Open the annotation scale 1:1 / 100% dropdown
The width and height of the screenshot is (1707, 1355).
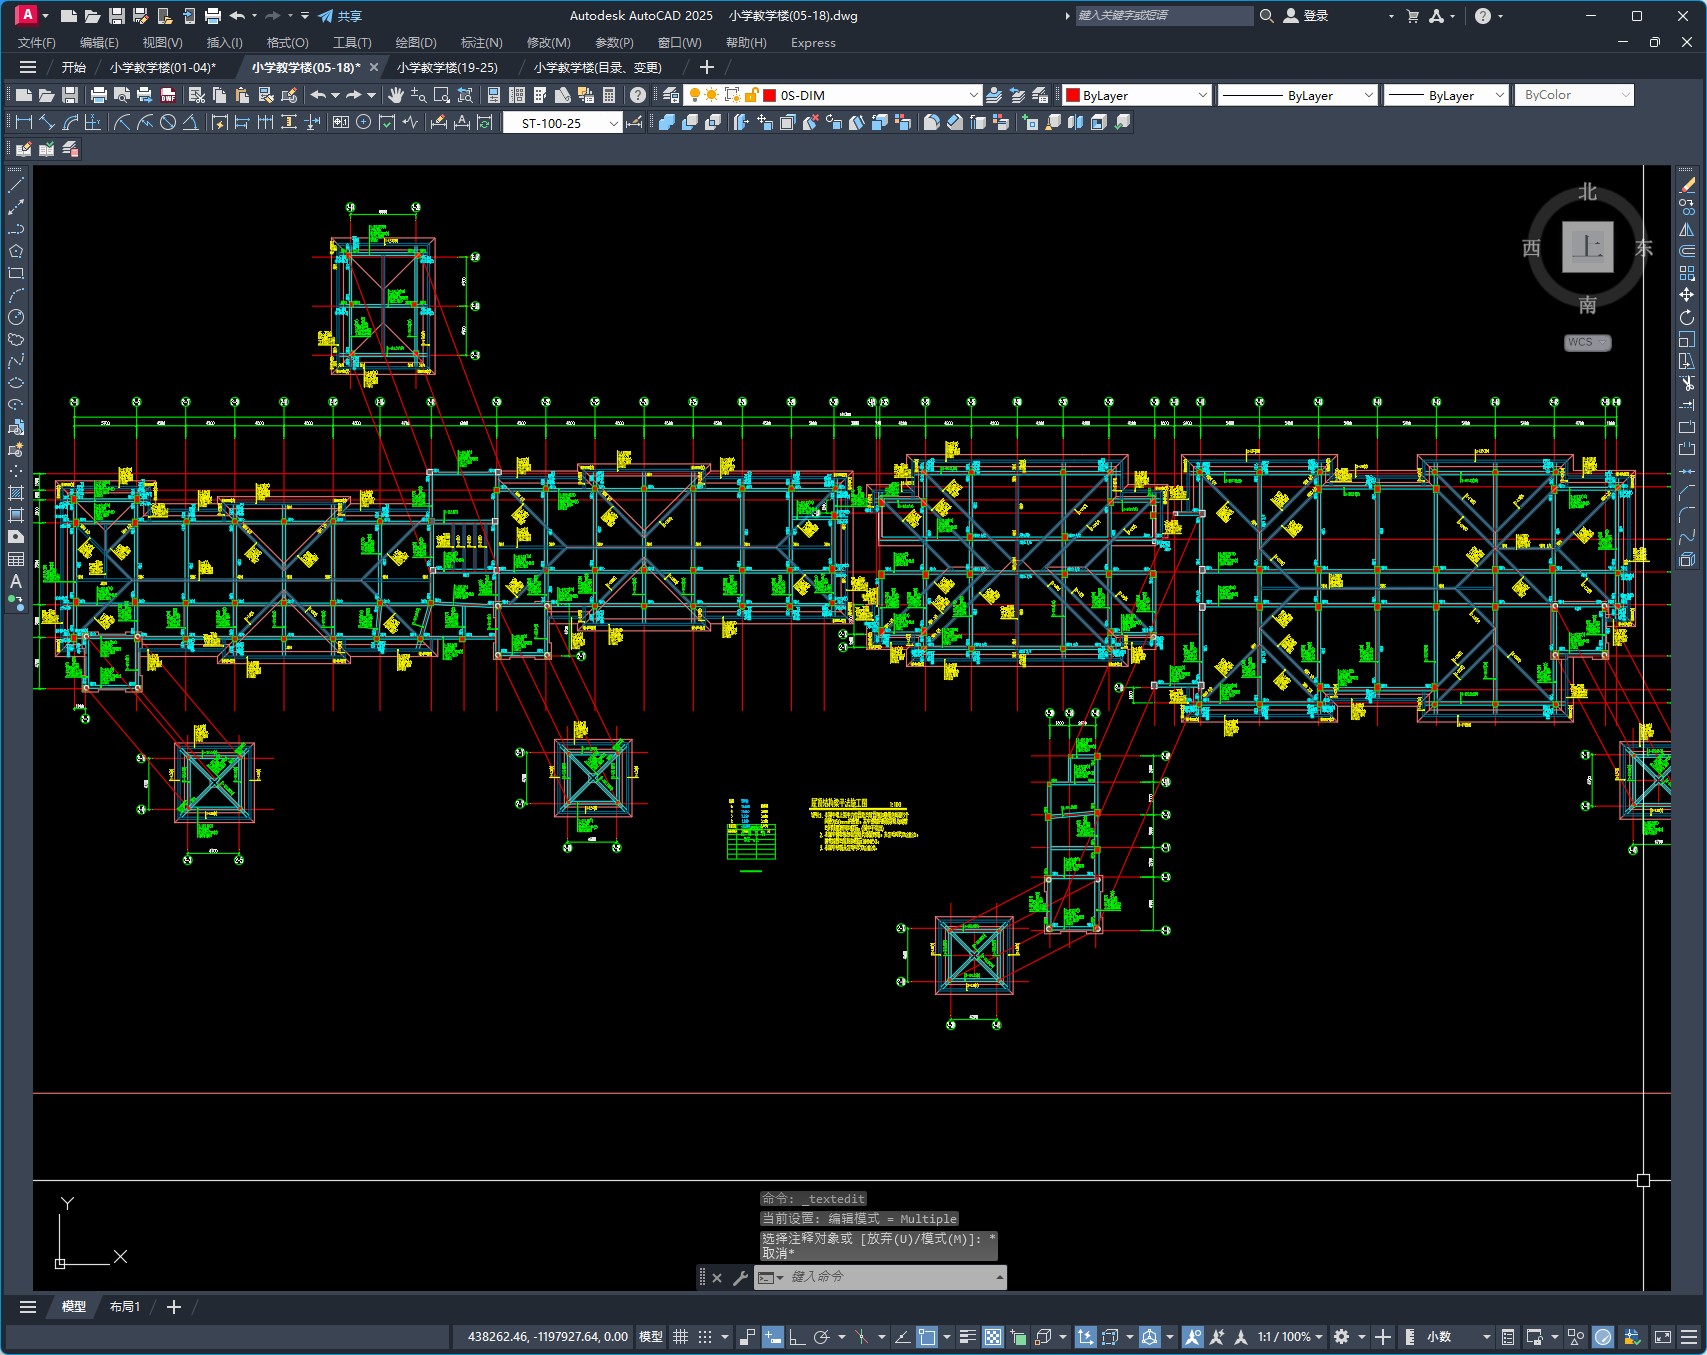click(x=1290, y=1337)
